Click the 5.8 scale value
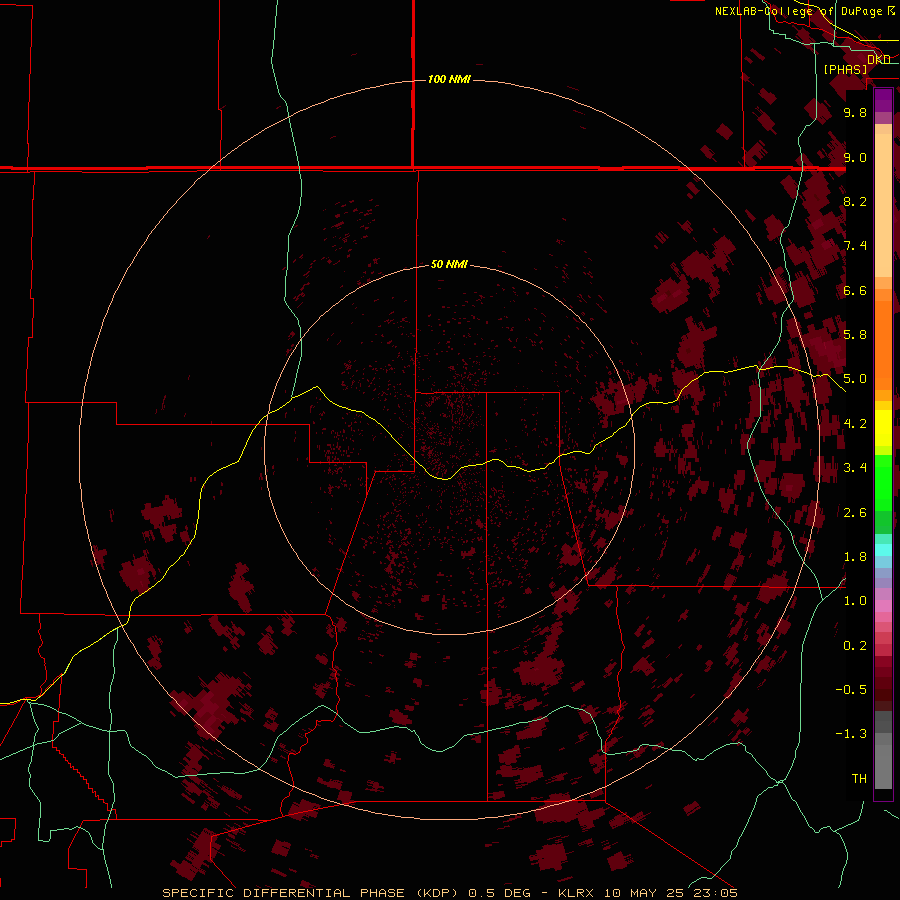Screen dimensions: 900x900 click(x=855, y=335)
